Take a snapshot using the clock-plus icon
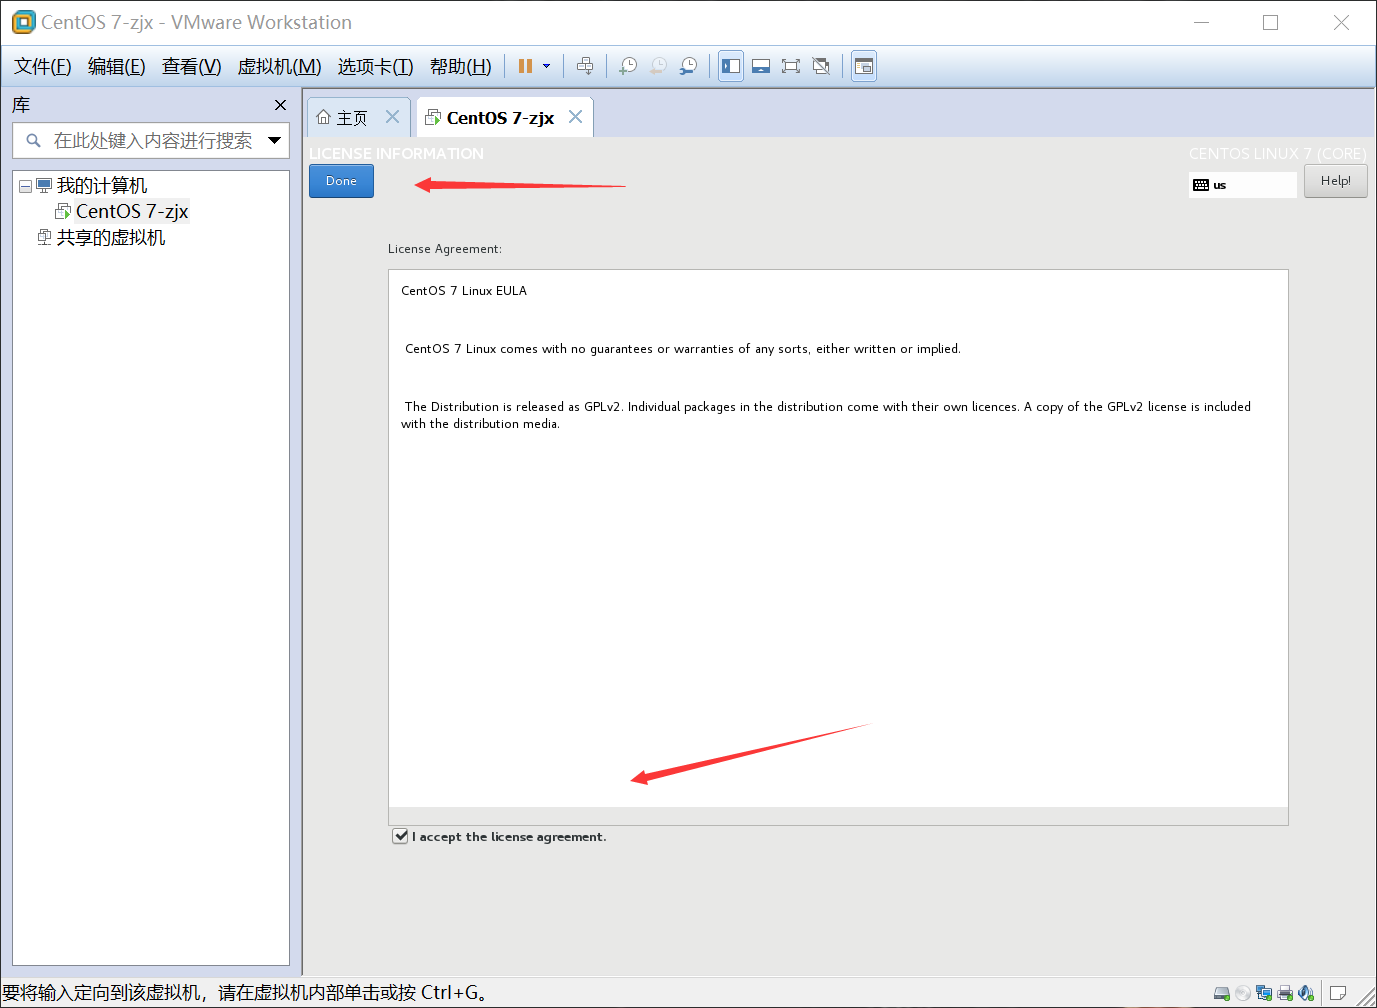 [x=628, y=66]
